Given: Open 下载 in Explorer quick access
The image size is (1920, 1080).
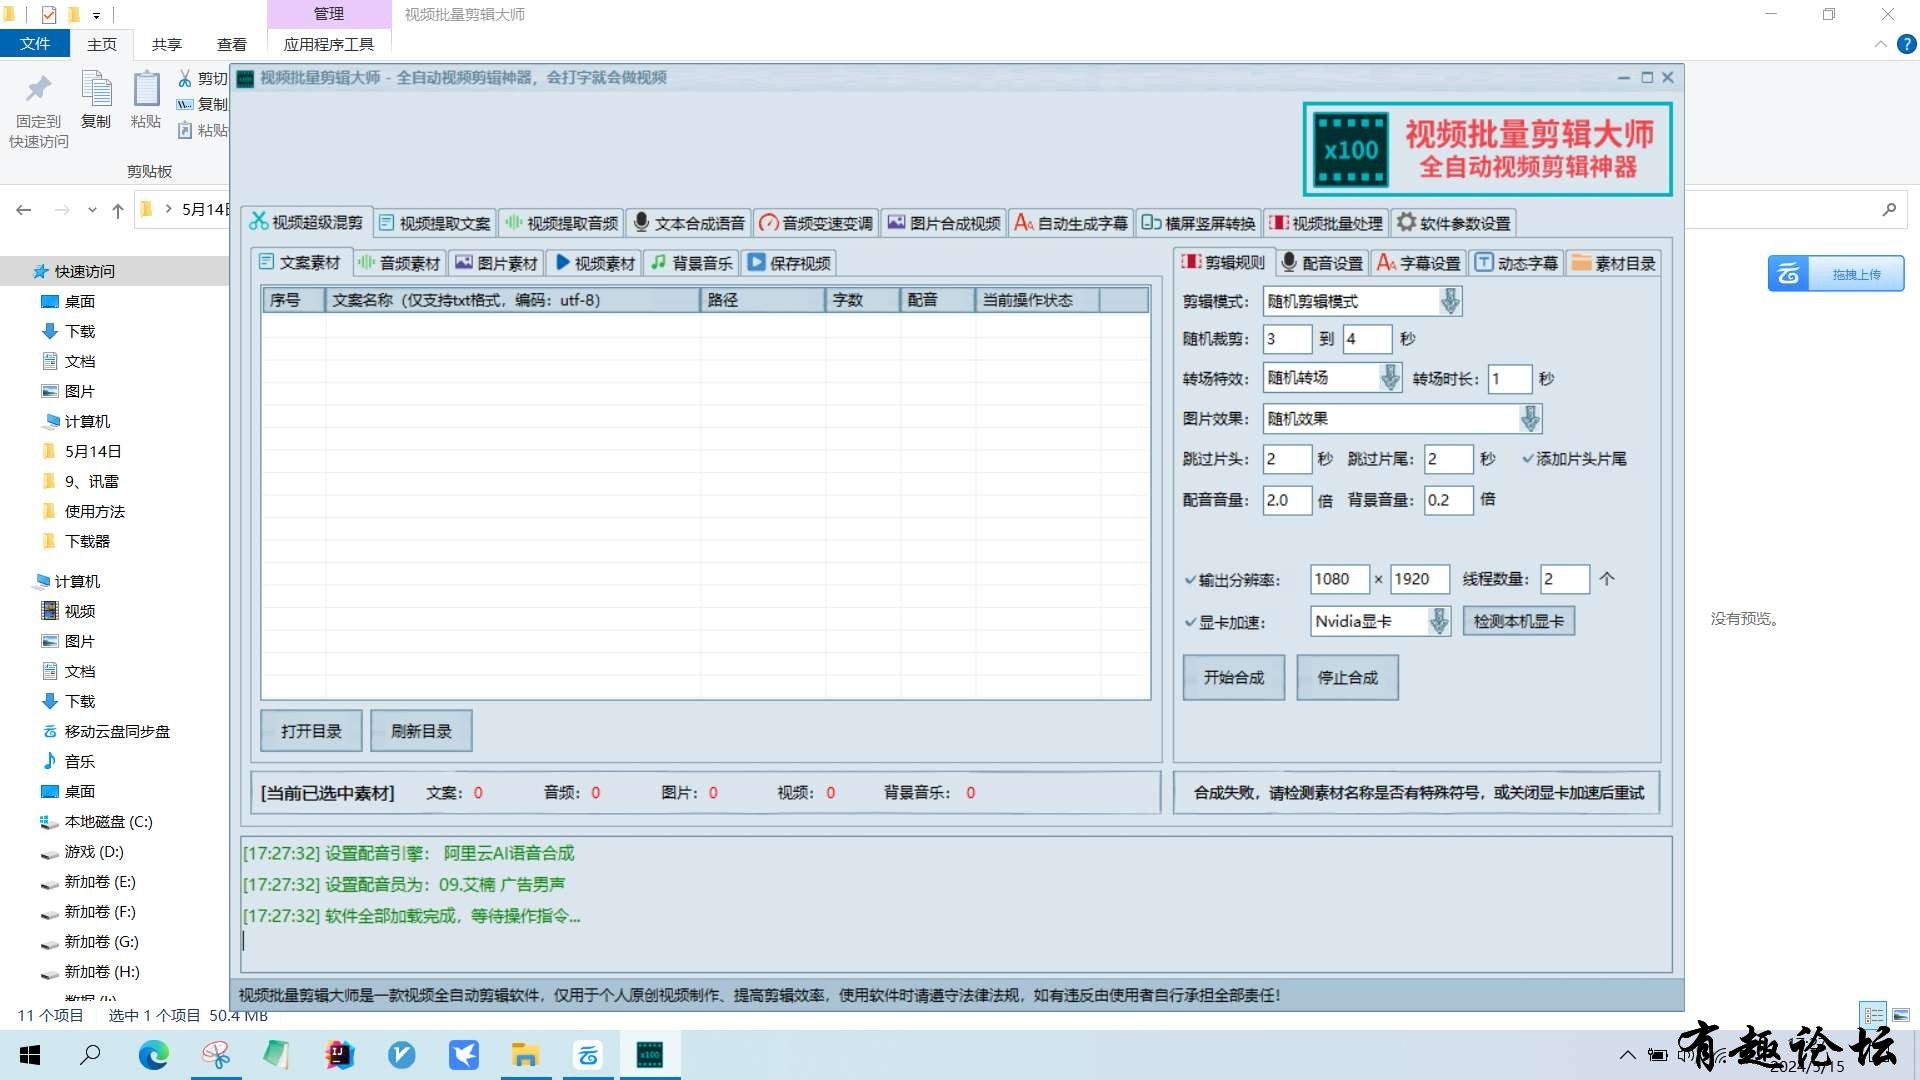Looking at the screenshot, I should [x=79, y=331].
